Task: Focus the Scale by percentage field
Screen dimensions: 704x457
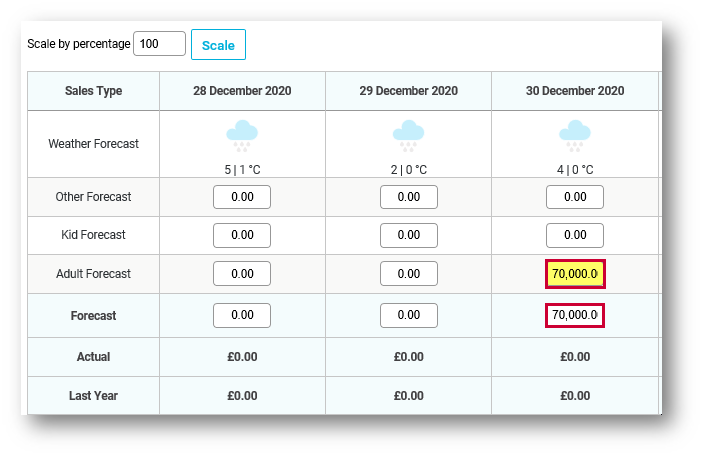Action: [159, 44]
